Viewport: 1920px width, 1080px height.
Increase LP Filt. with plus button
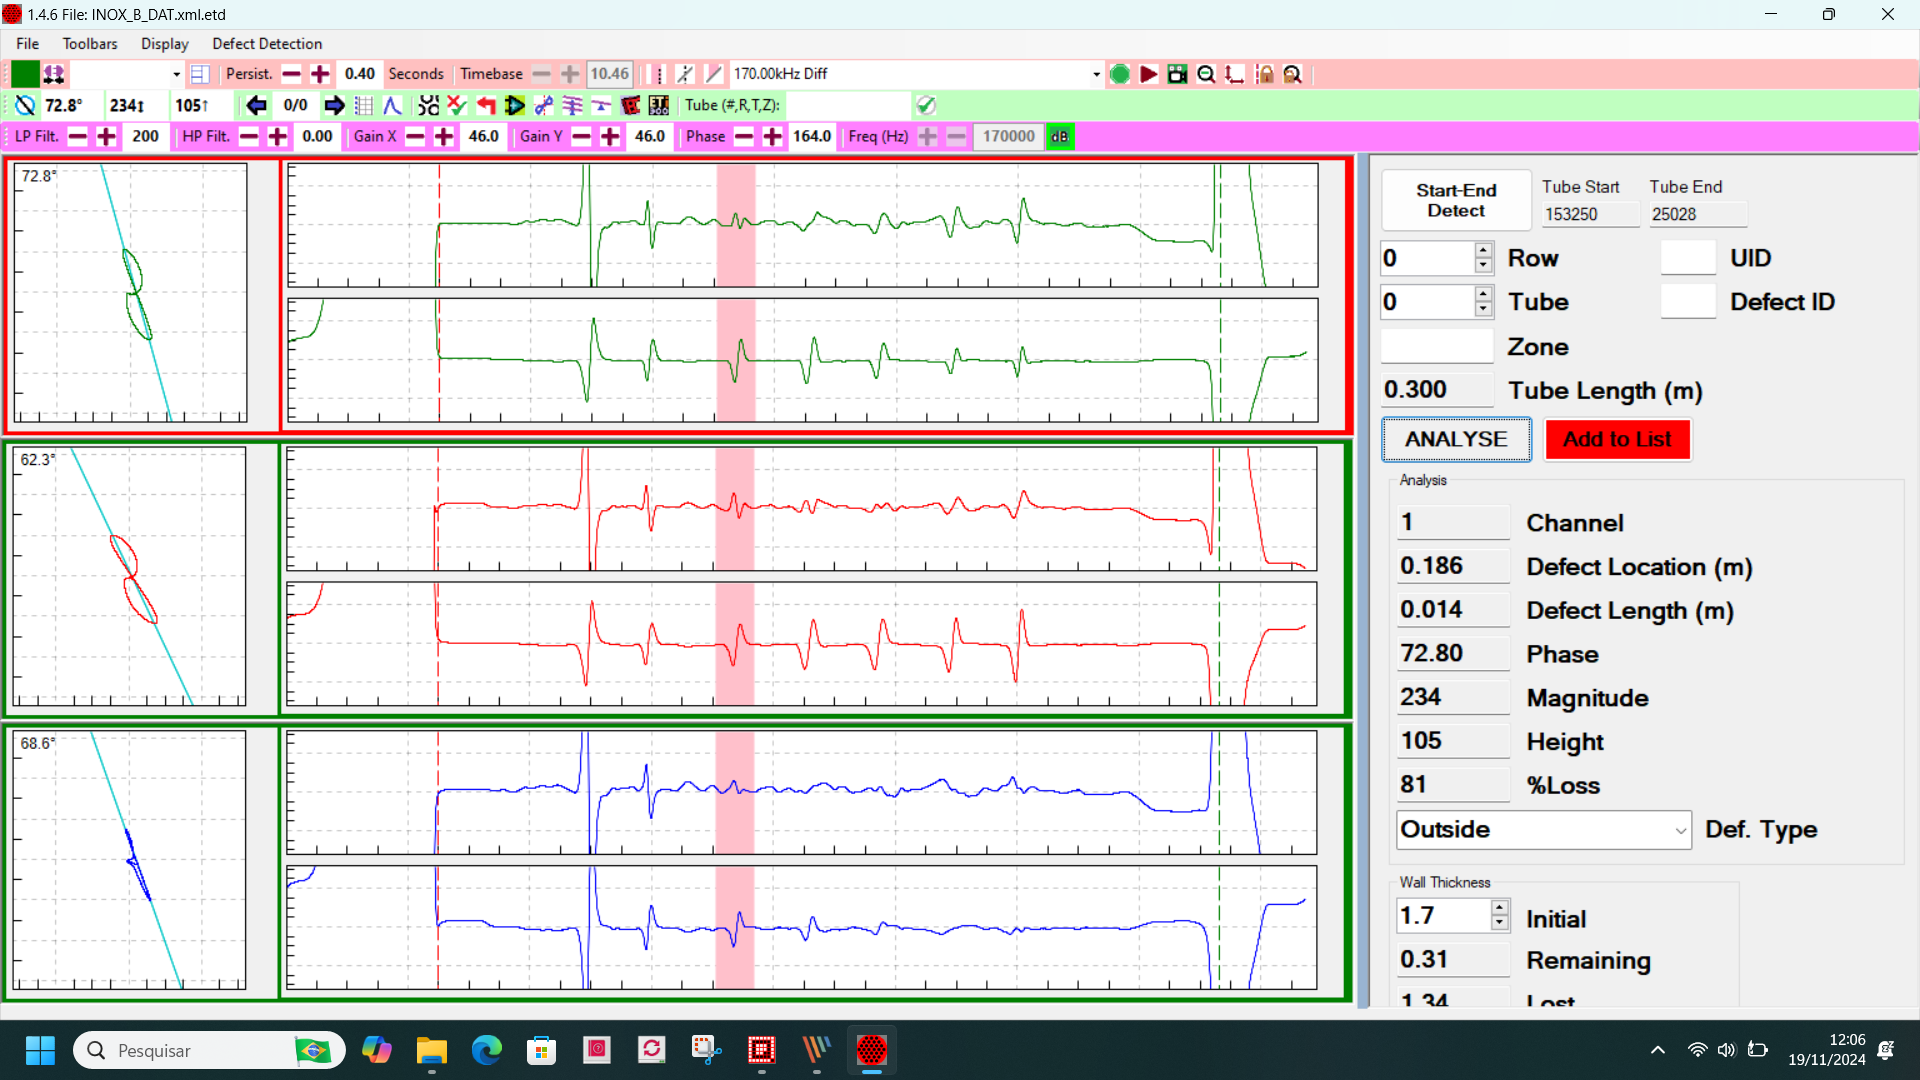point(106,137)
